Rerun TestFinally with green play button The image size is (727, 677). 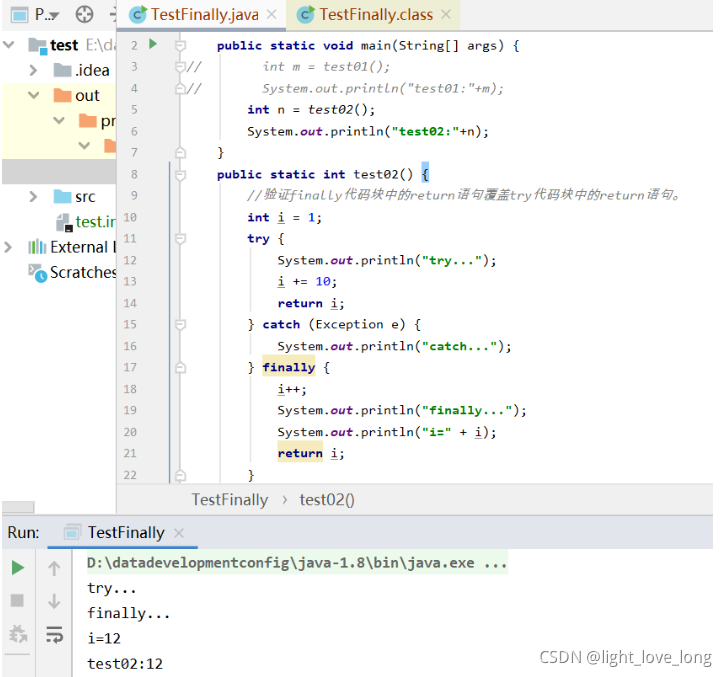point(18,567)
